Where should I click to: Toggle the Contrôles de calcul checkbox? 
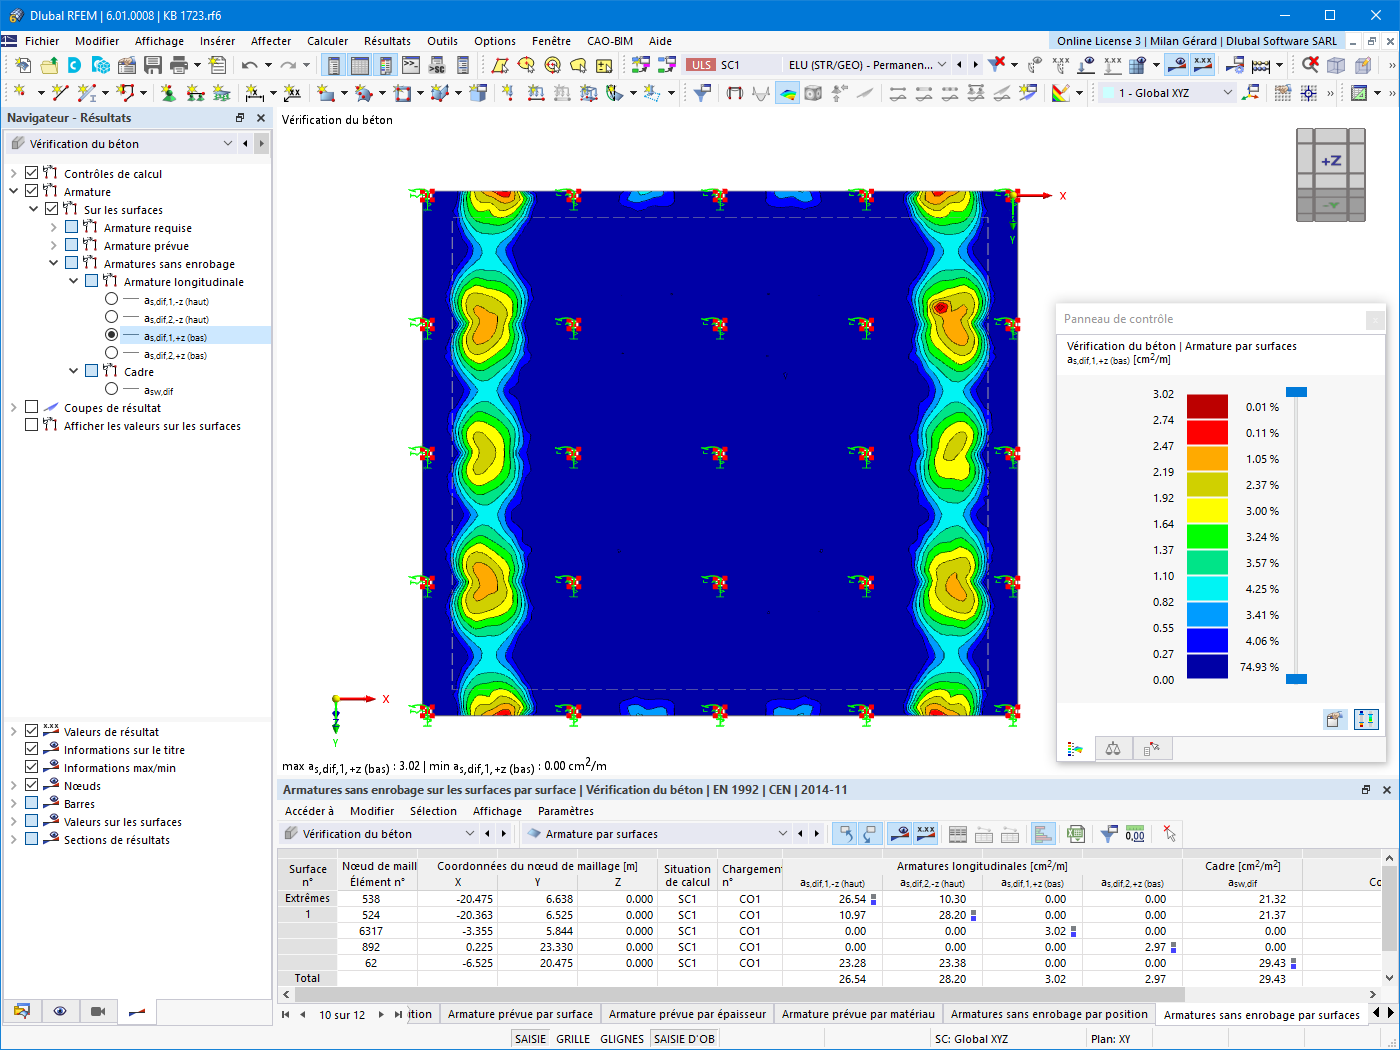point(32,173)
